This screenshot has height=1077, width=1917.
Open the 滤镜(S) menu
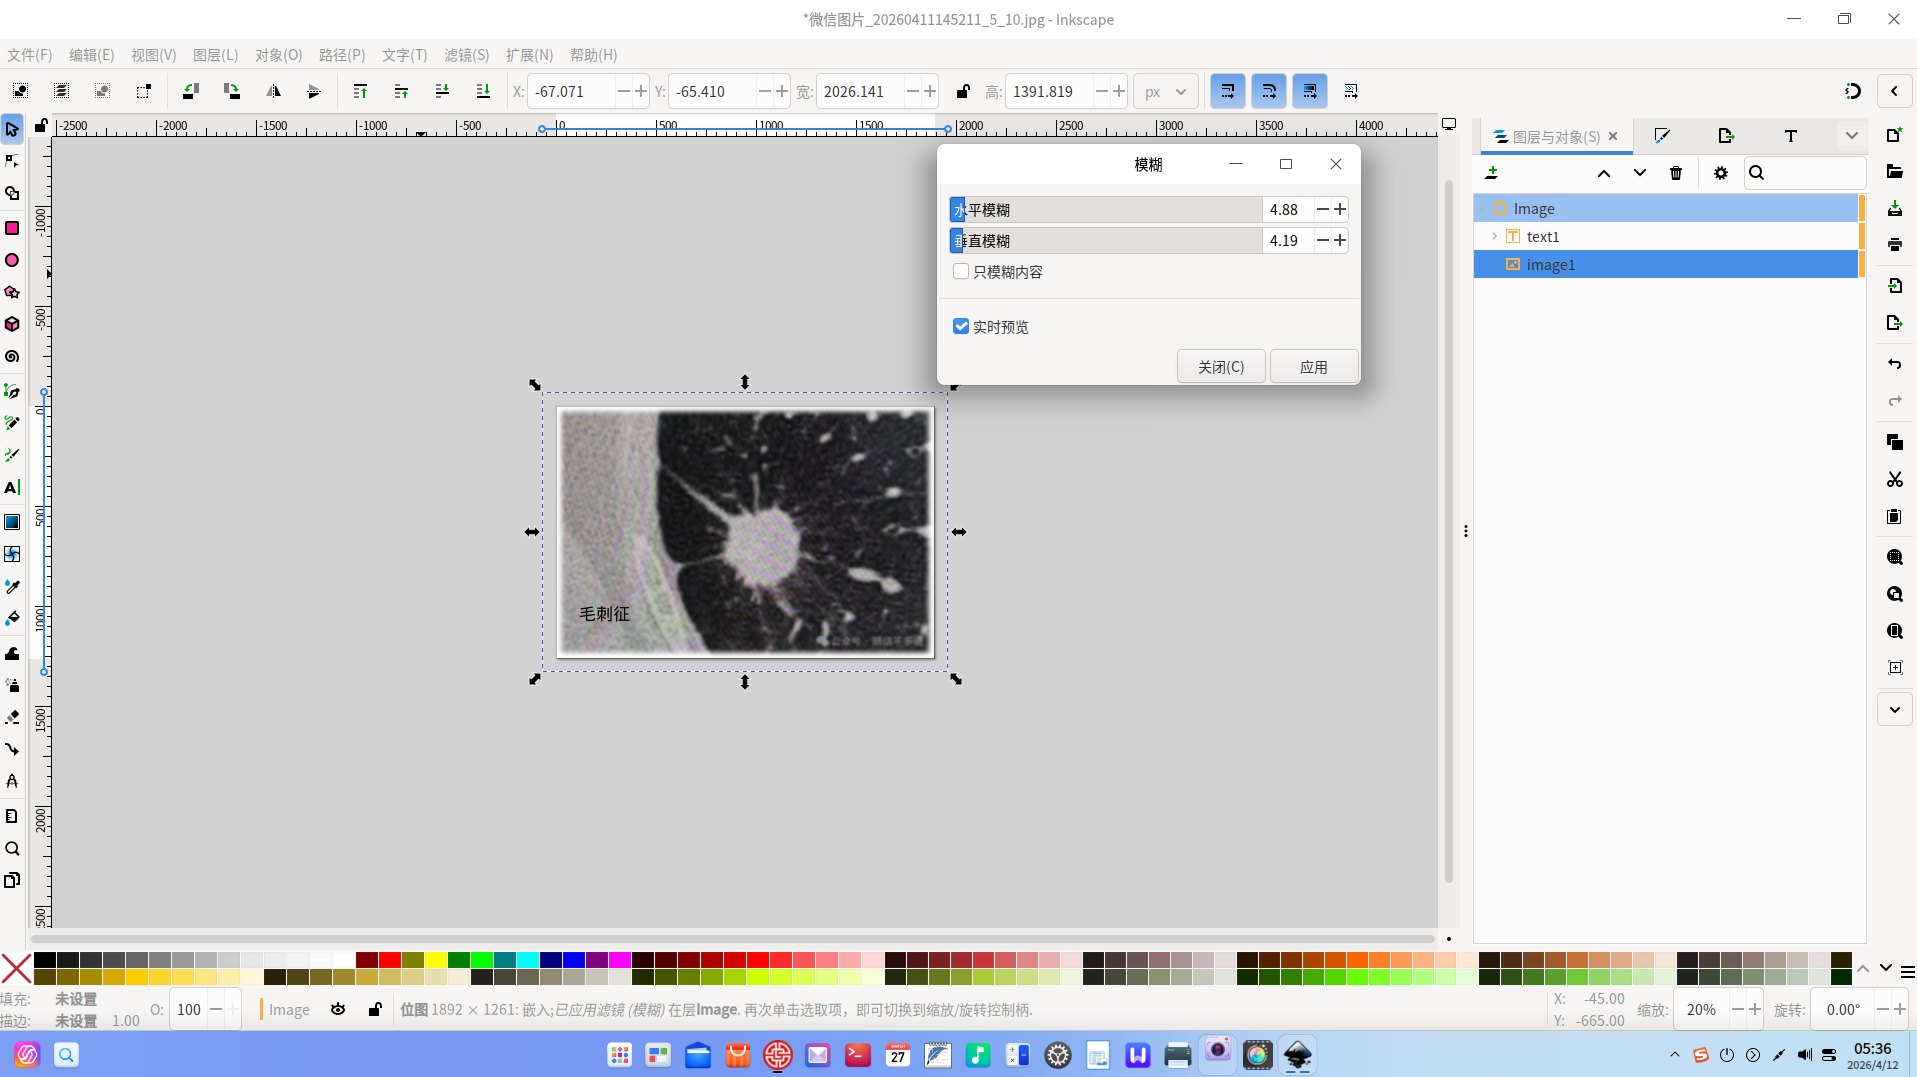tap(466, 55)
